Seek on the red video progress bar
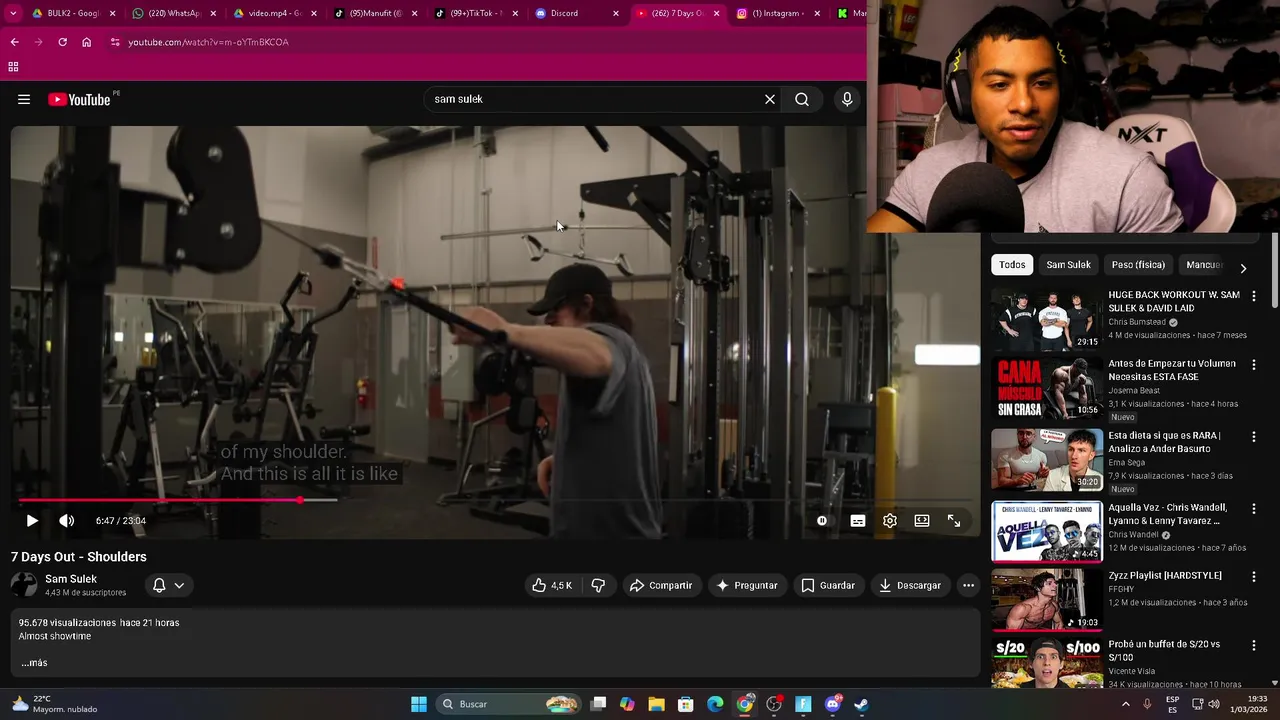The height and width of the screenshot is (720, 1280). point(496,500)
